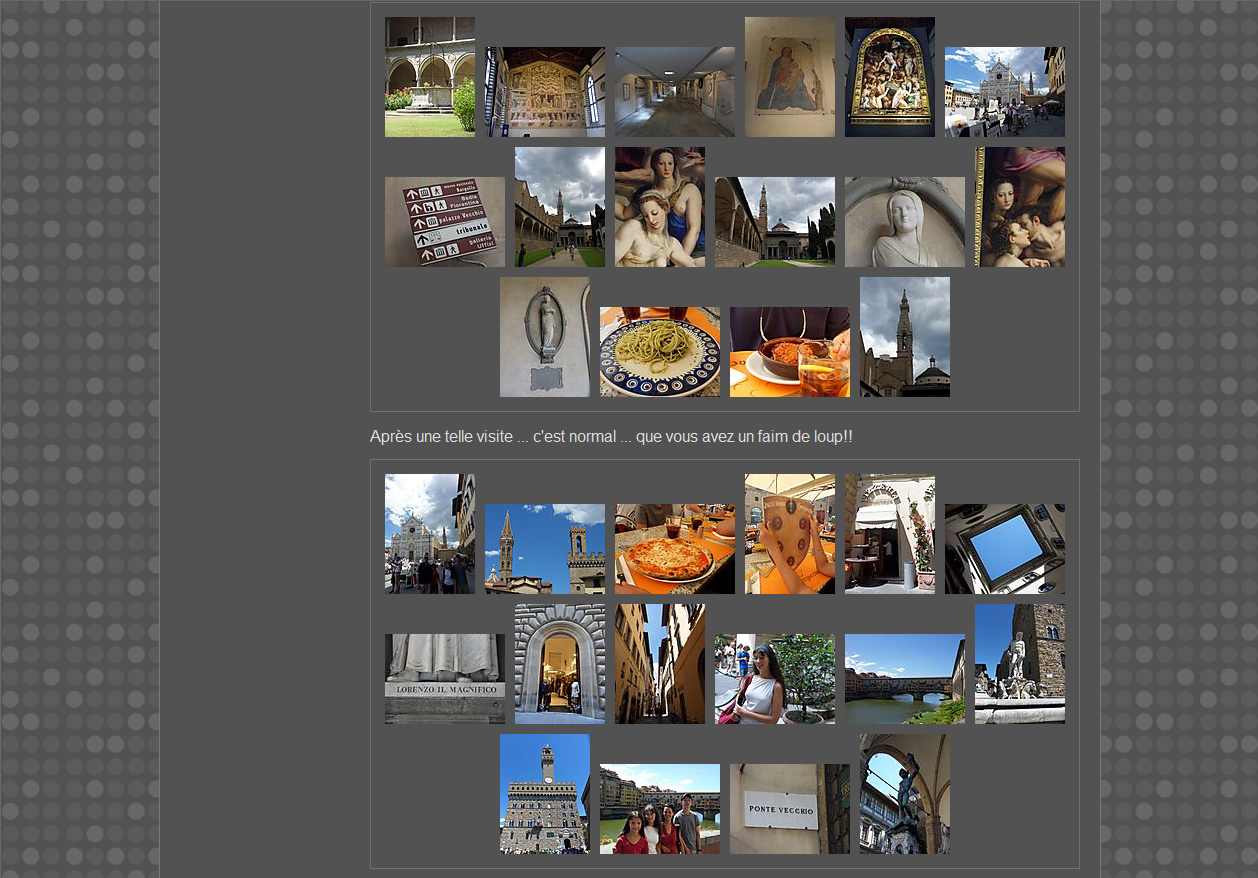Open the brown directional street signs photo
Screen dimensions: 1258x878
click(444, 222)
